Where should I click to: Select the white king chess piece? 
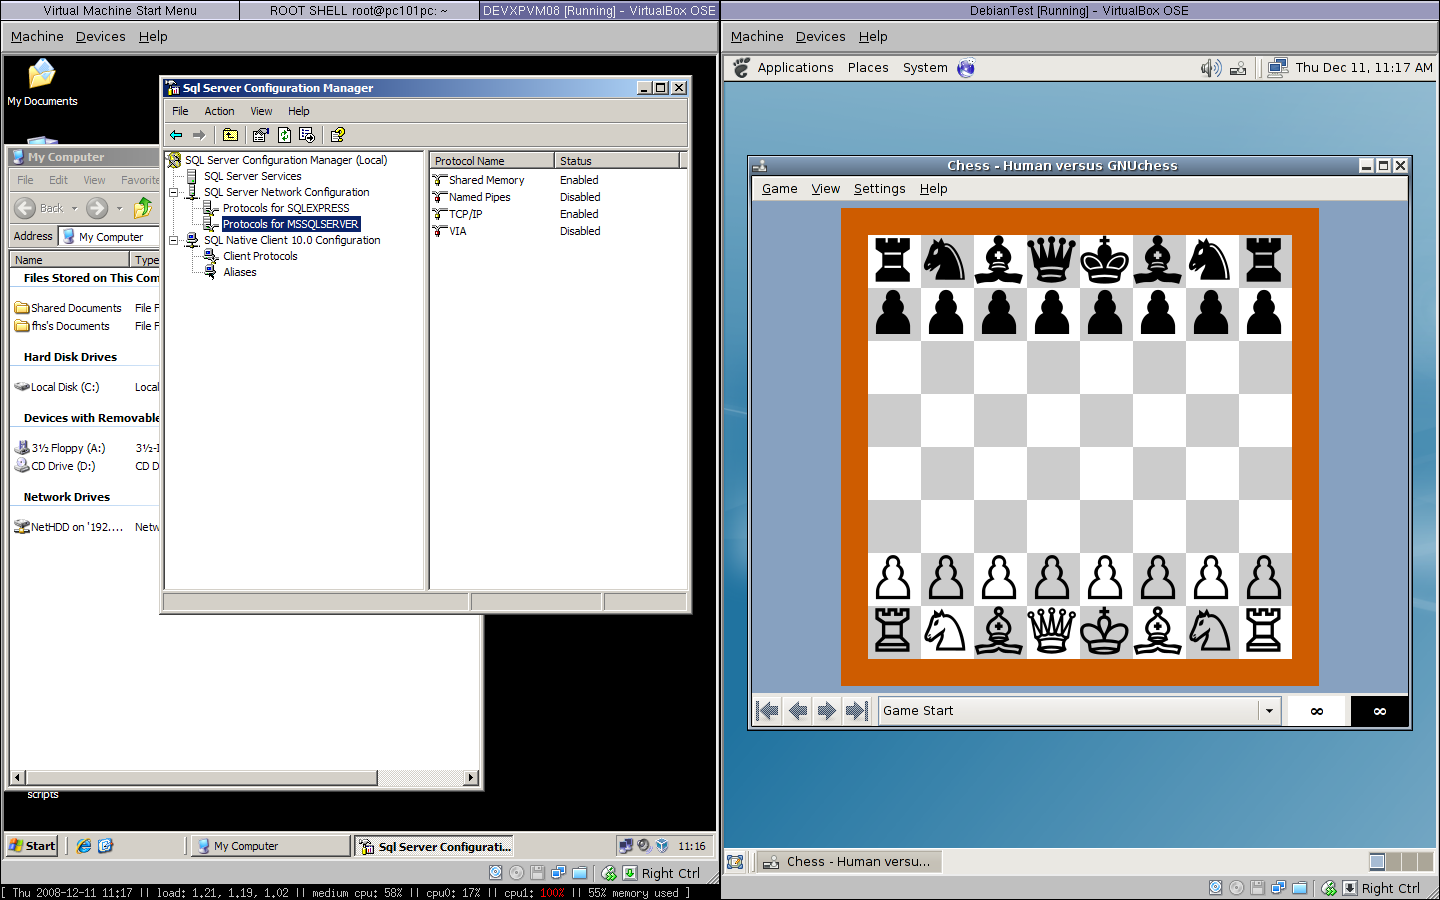tap(1105, 631)
